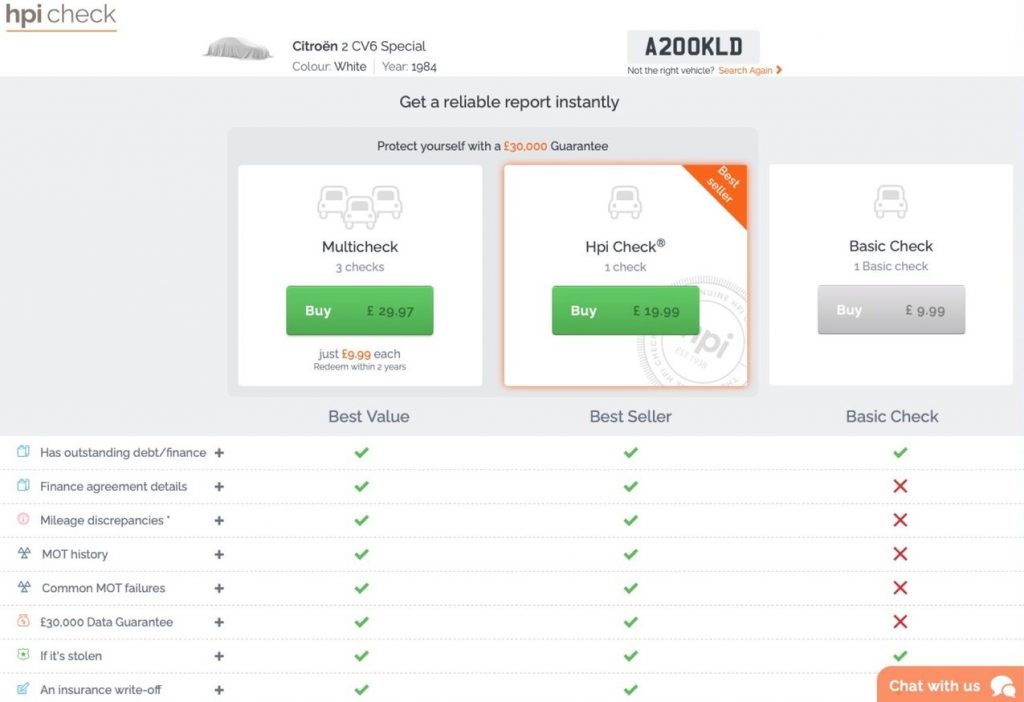Click the green tick for Best Seller If it's stolen
Image resolution: width=1024 pixels, height=702 pixels.
(x=630, y=656)
